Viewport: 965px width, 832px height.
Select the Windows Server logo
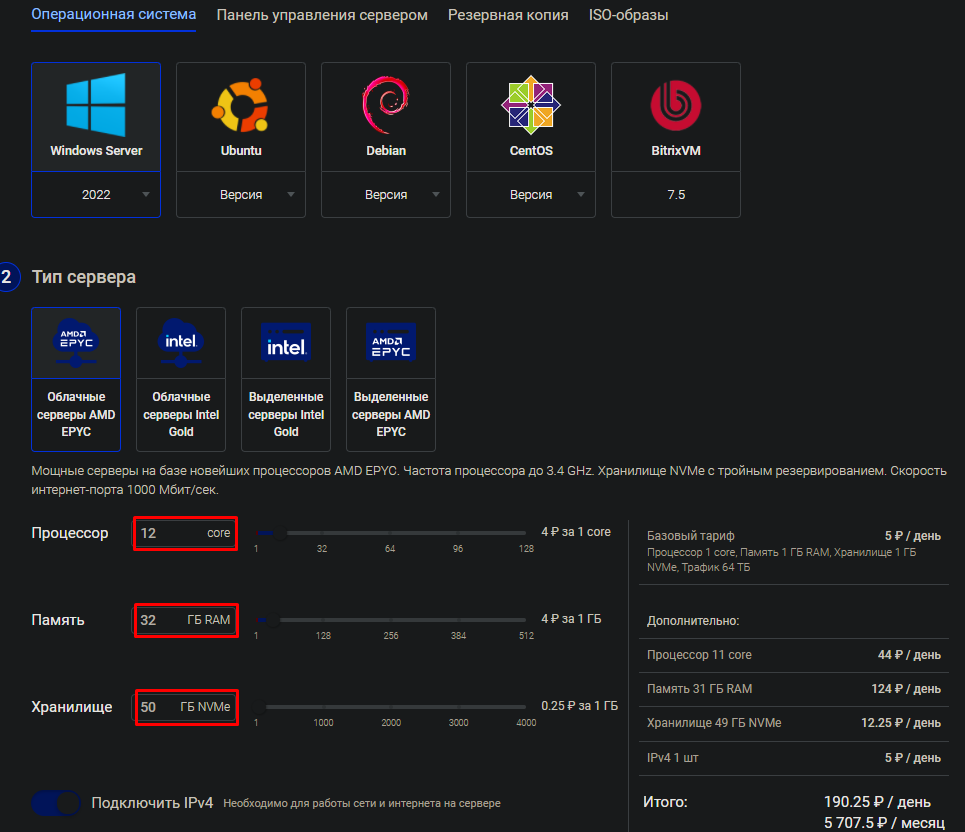pyautogui.click(x=96, y=105)
